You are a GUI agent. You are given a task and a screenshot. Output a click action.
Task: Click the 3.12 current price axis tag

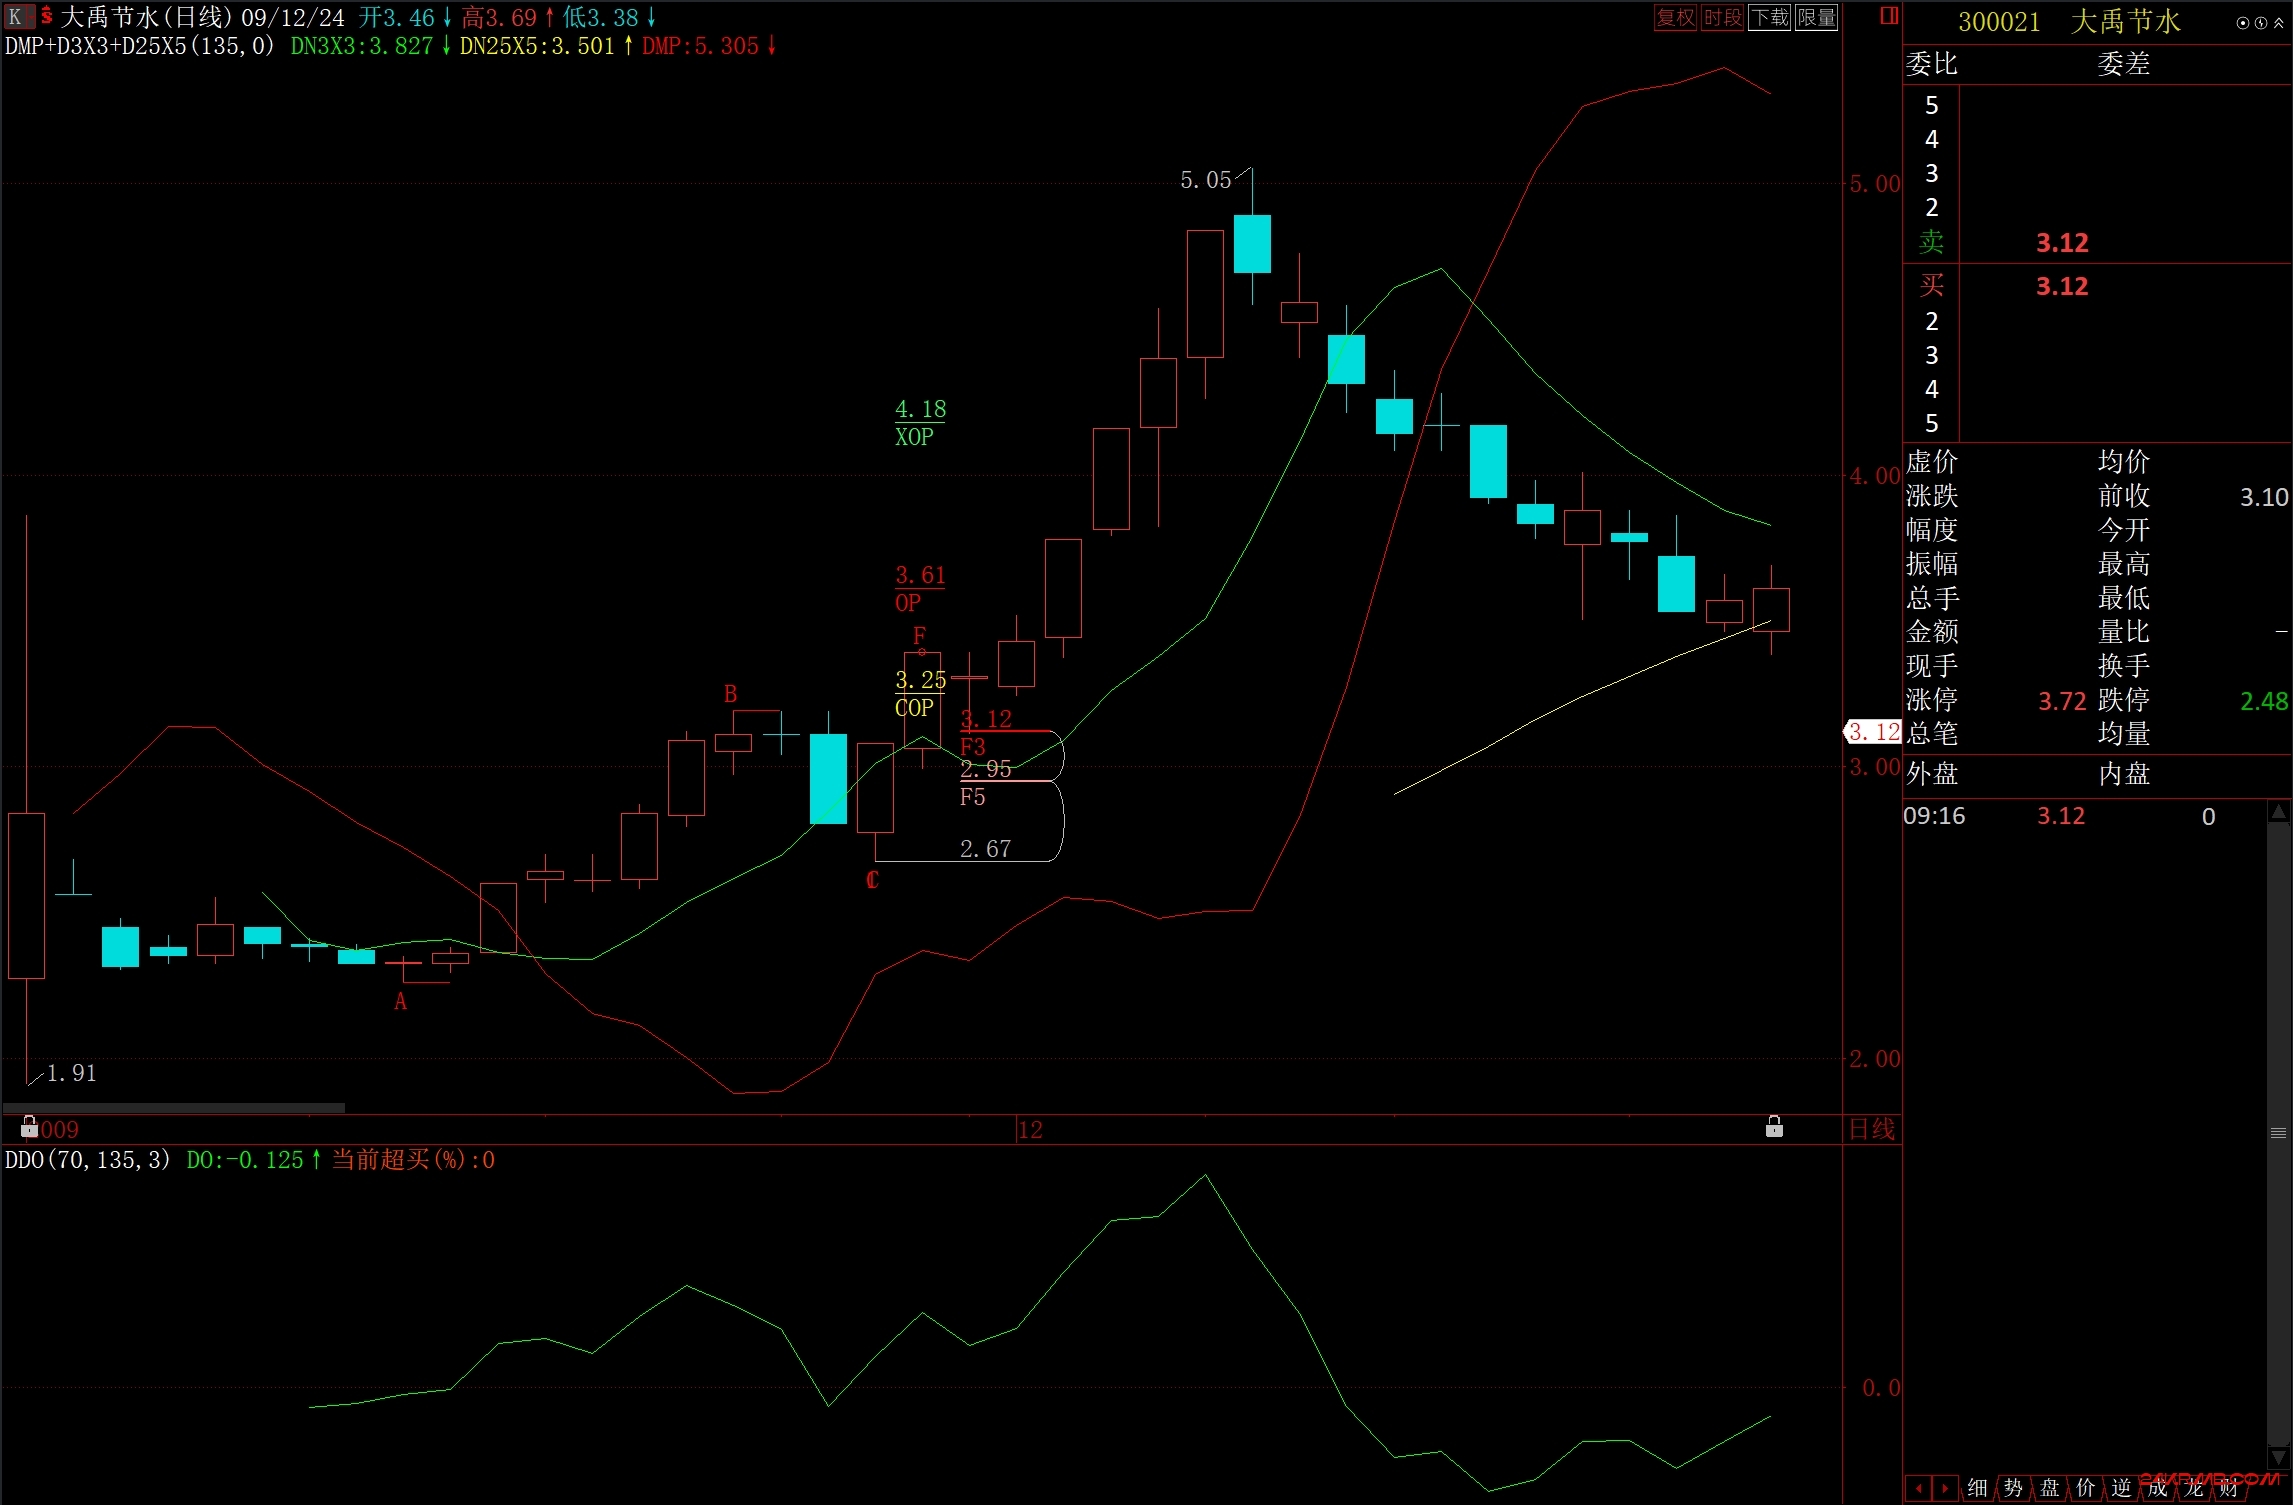[1872, 732]
